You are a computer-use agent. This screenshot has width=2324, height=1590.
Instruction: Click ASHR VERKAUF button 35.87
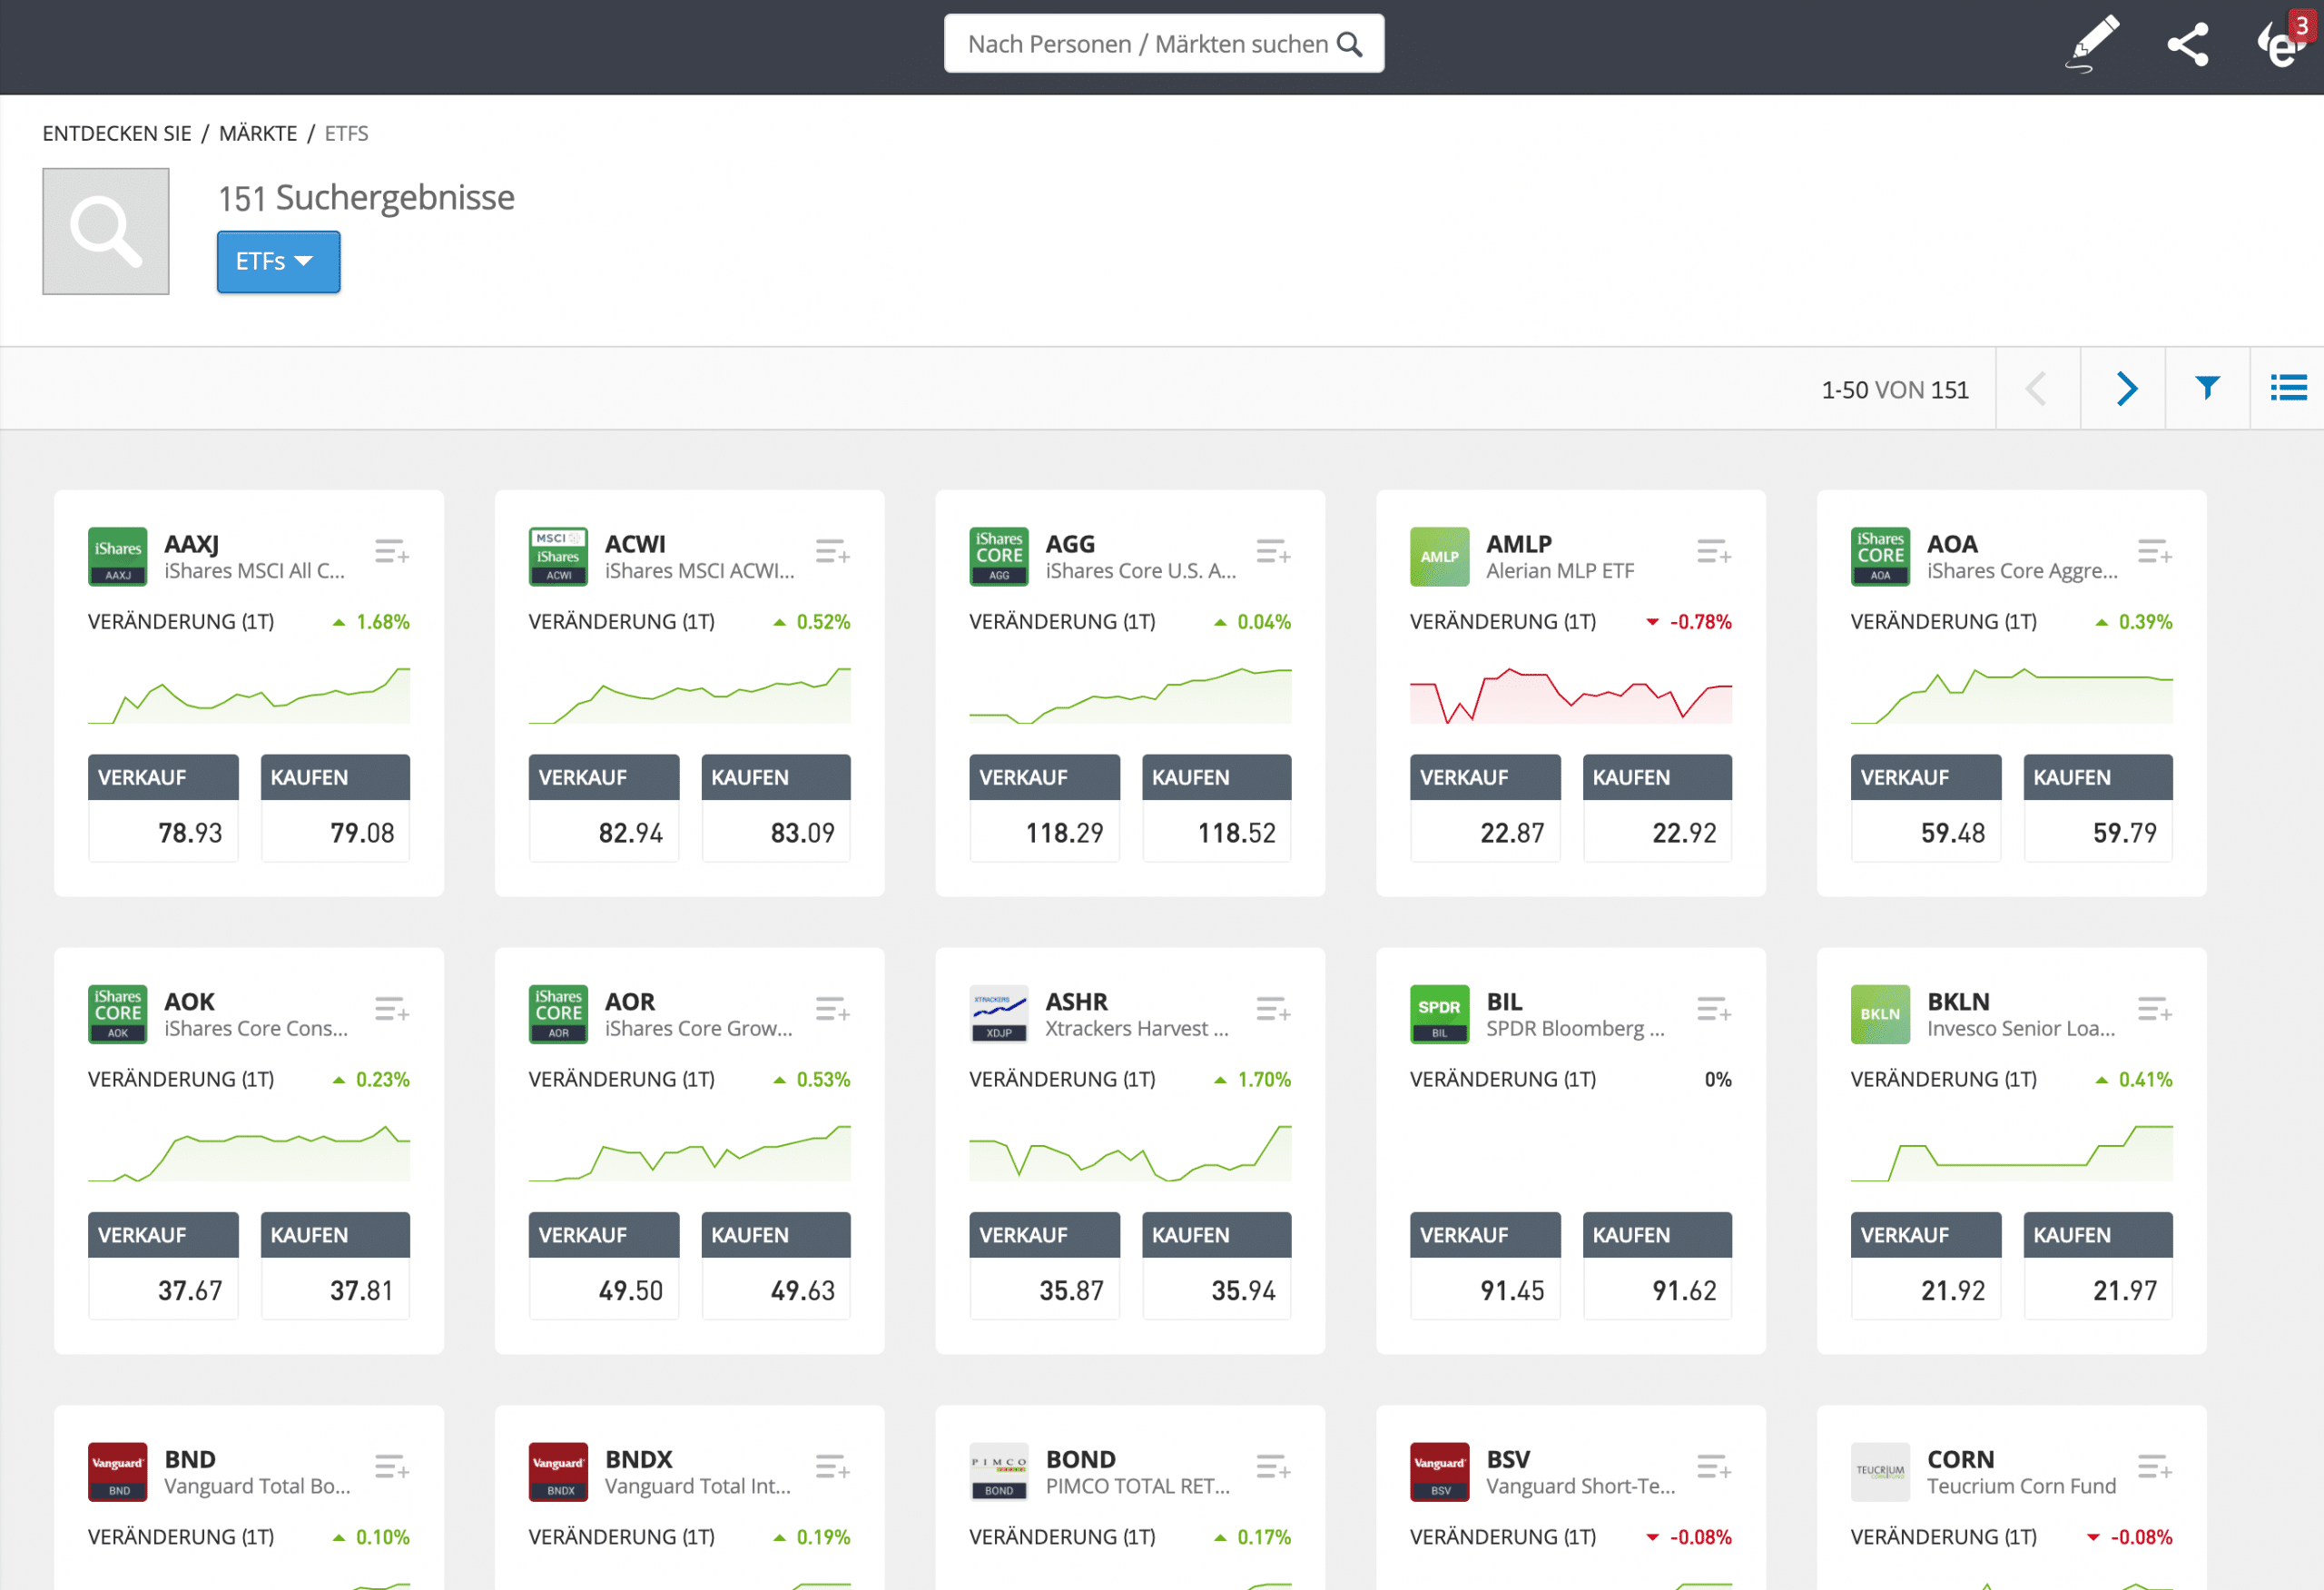click(1045, 1266)
